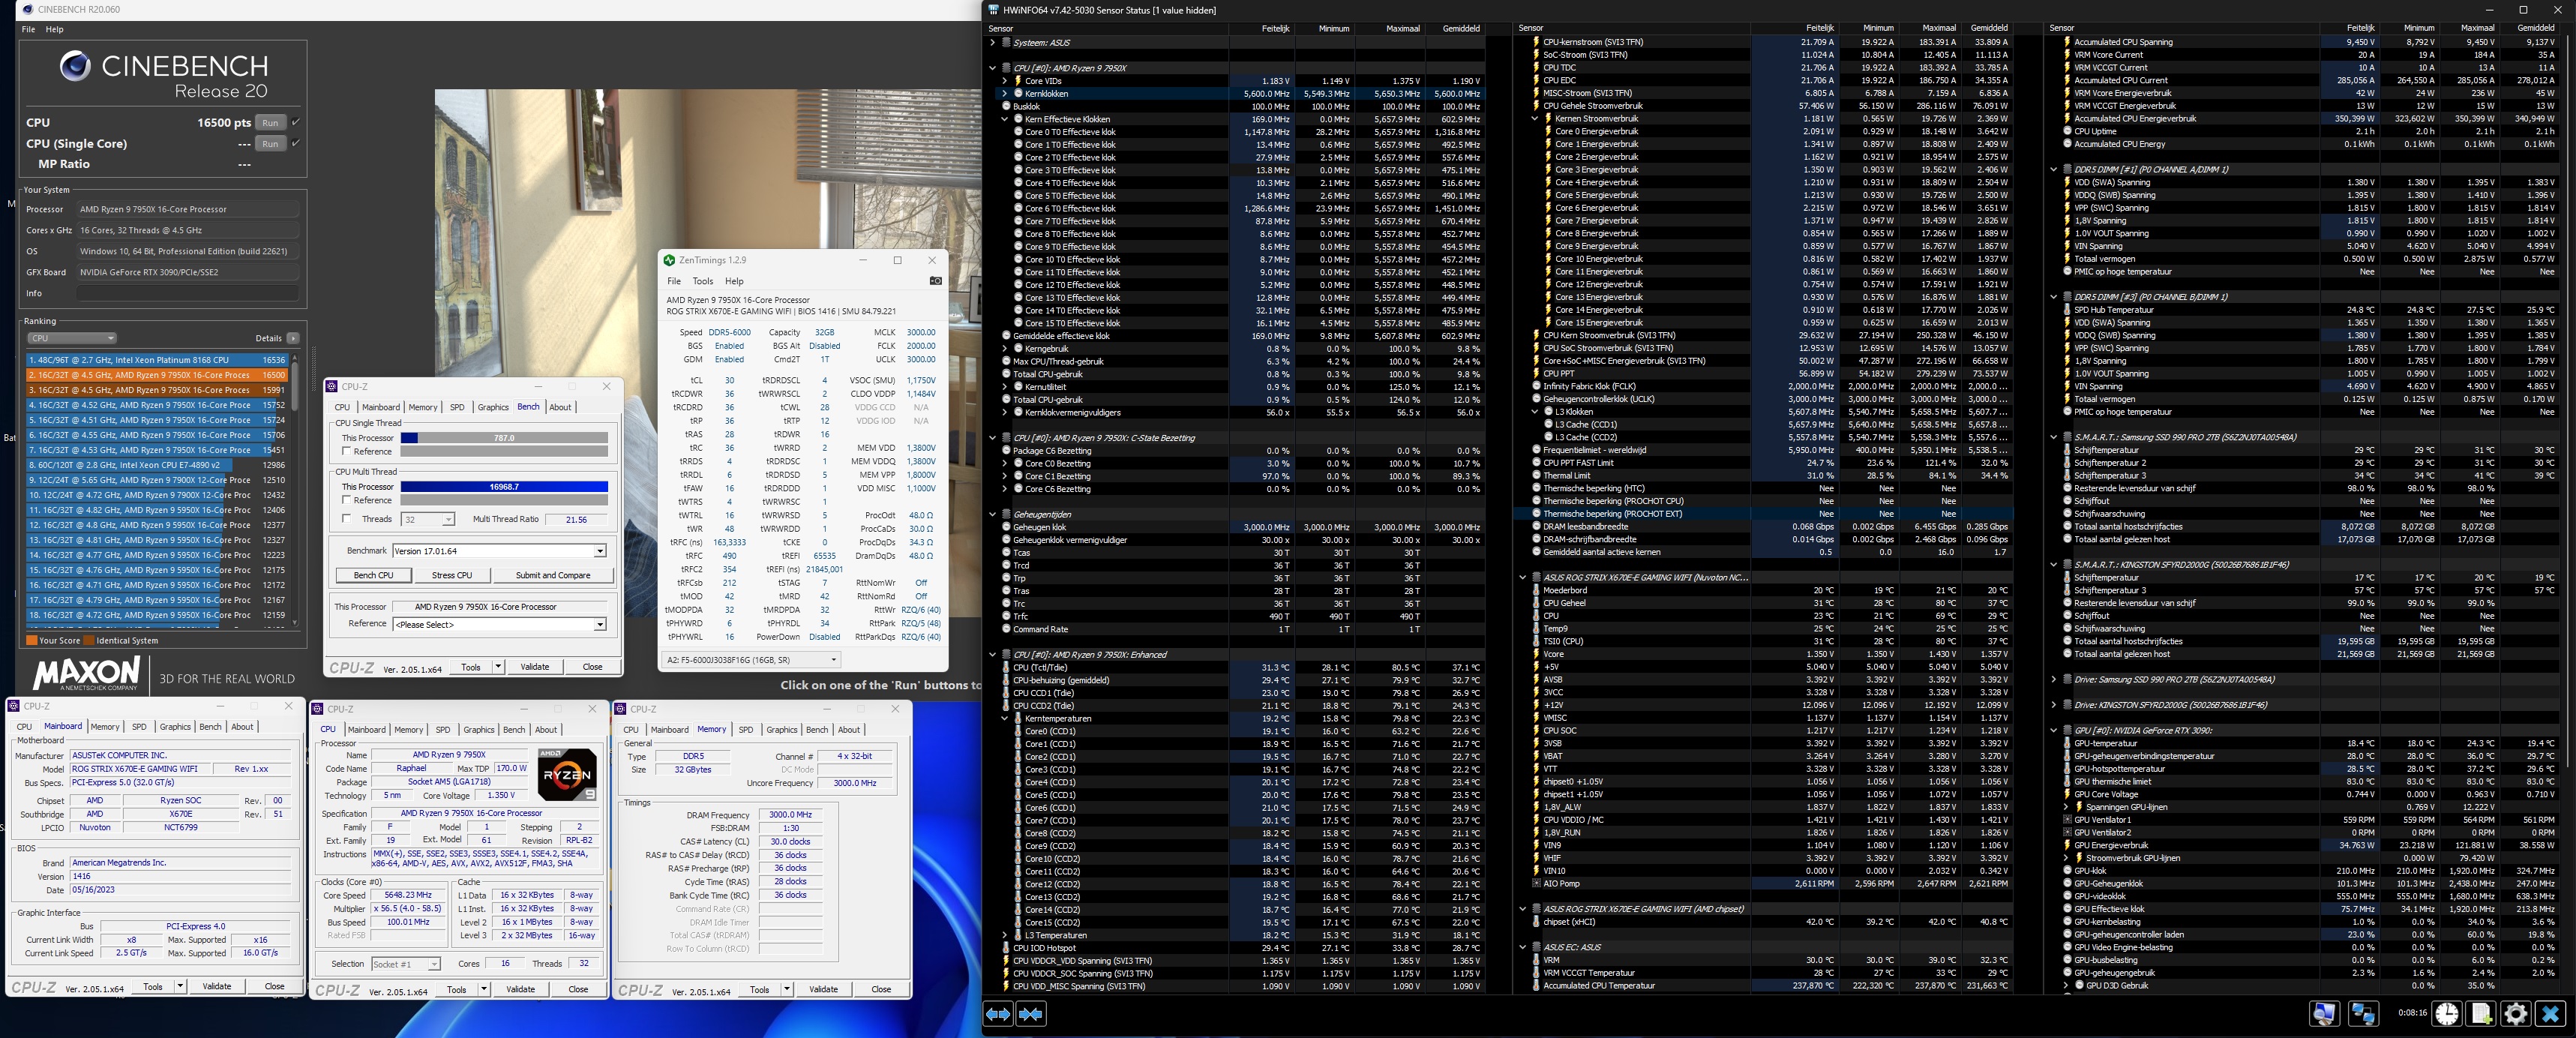2576x1038 pixels.
Task: Click Cinebench Details arrow button
Action: (293, 338)
